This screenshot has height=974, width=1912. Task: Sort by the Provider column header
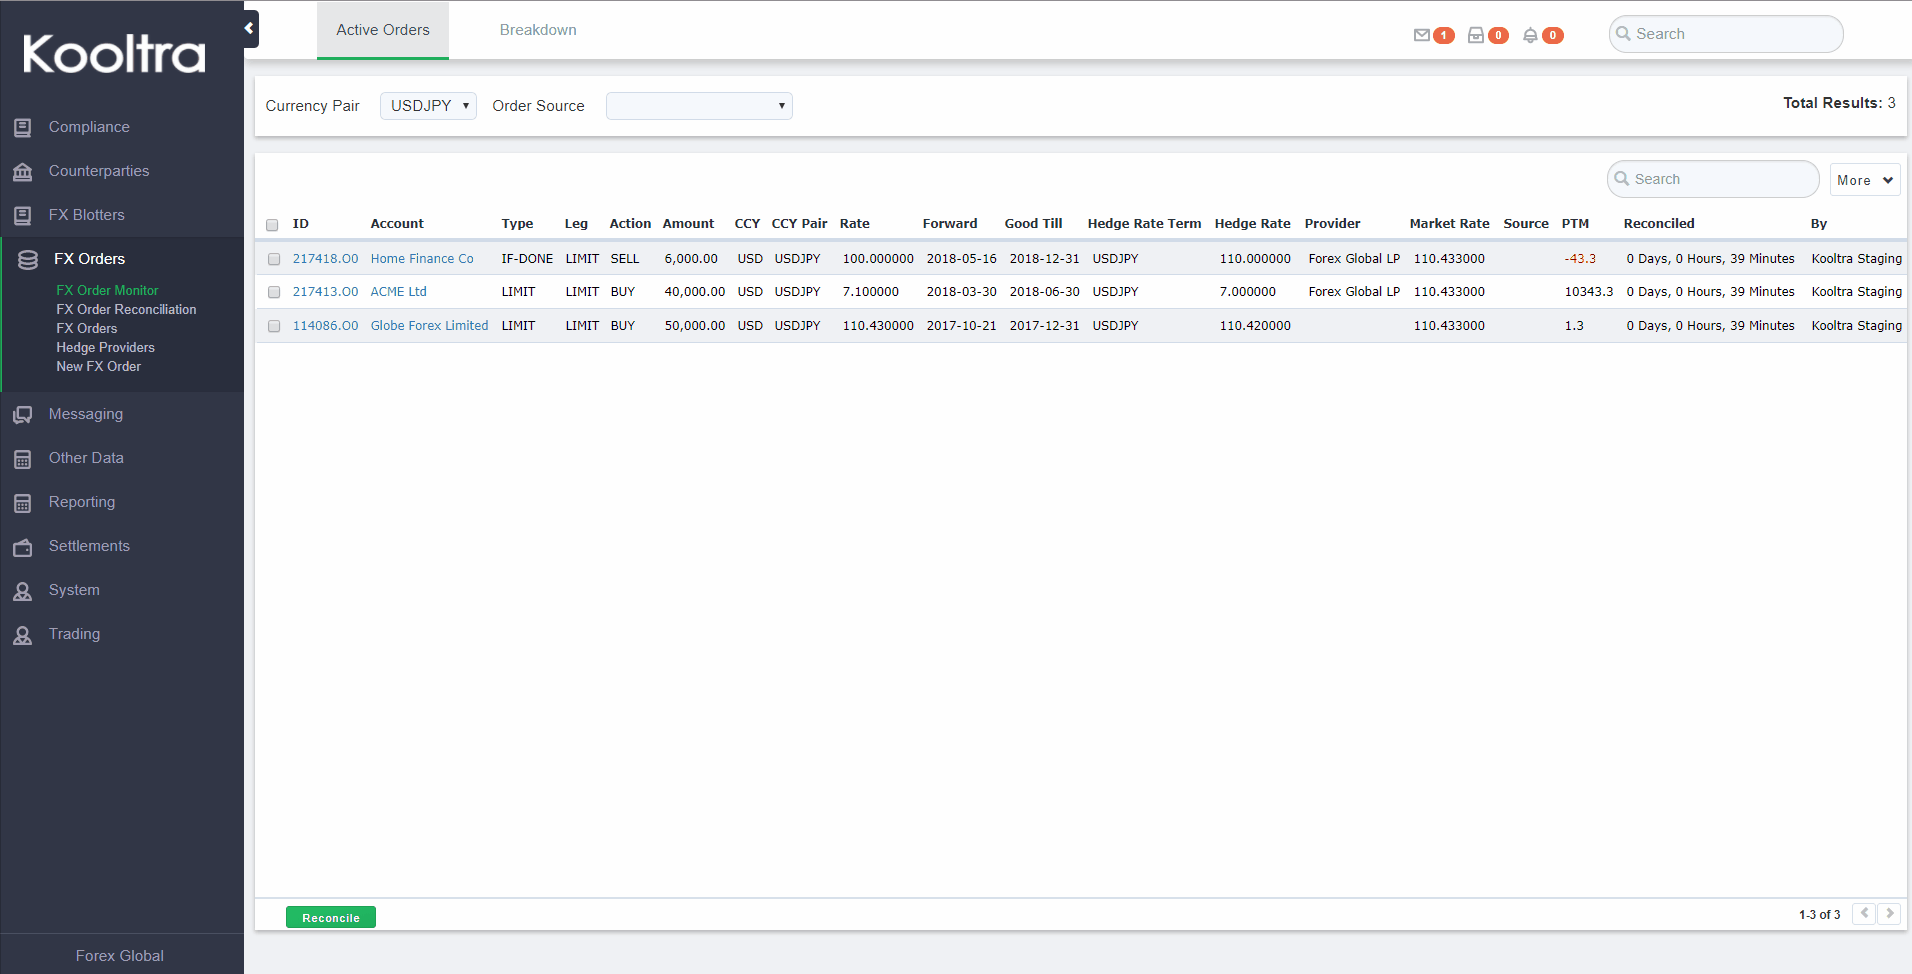[1332, 223]
